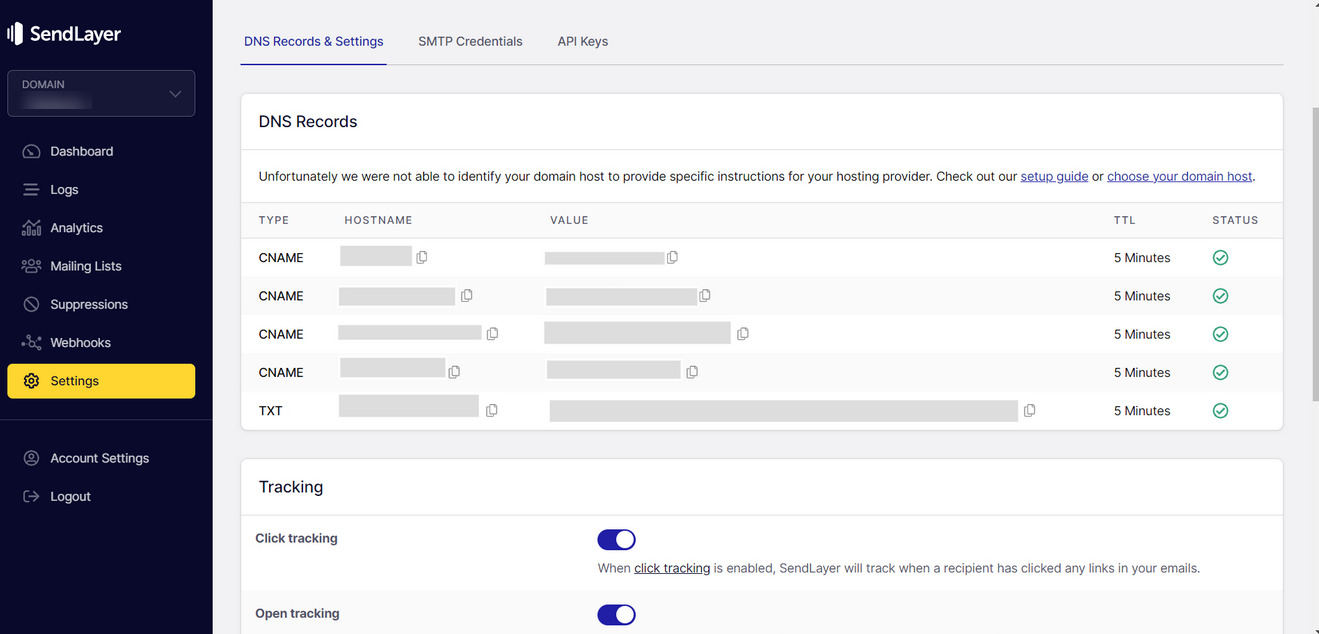Copy value of third CNAME record
The height and width of the screenshot is (634, 1319).
point(743,334)
